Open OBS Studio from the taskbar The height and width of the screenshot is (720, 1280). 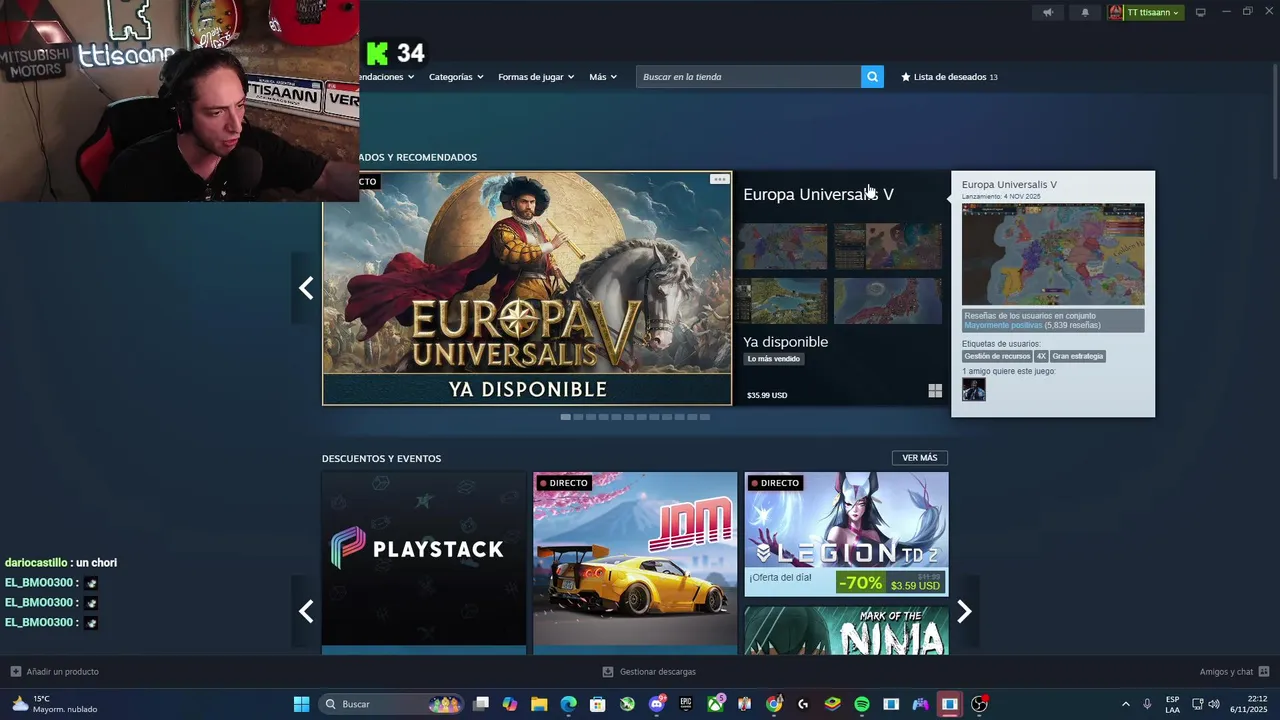coord(979,704)
